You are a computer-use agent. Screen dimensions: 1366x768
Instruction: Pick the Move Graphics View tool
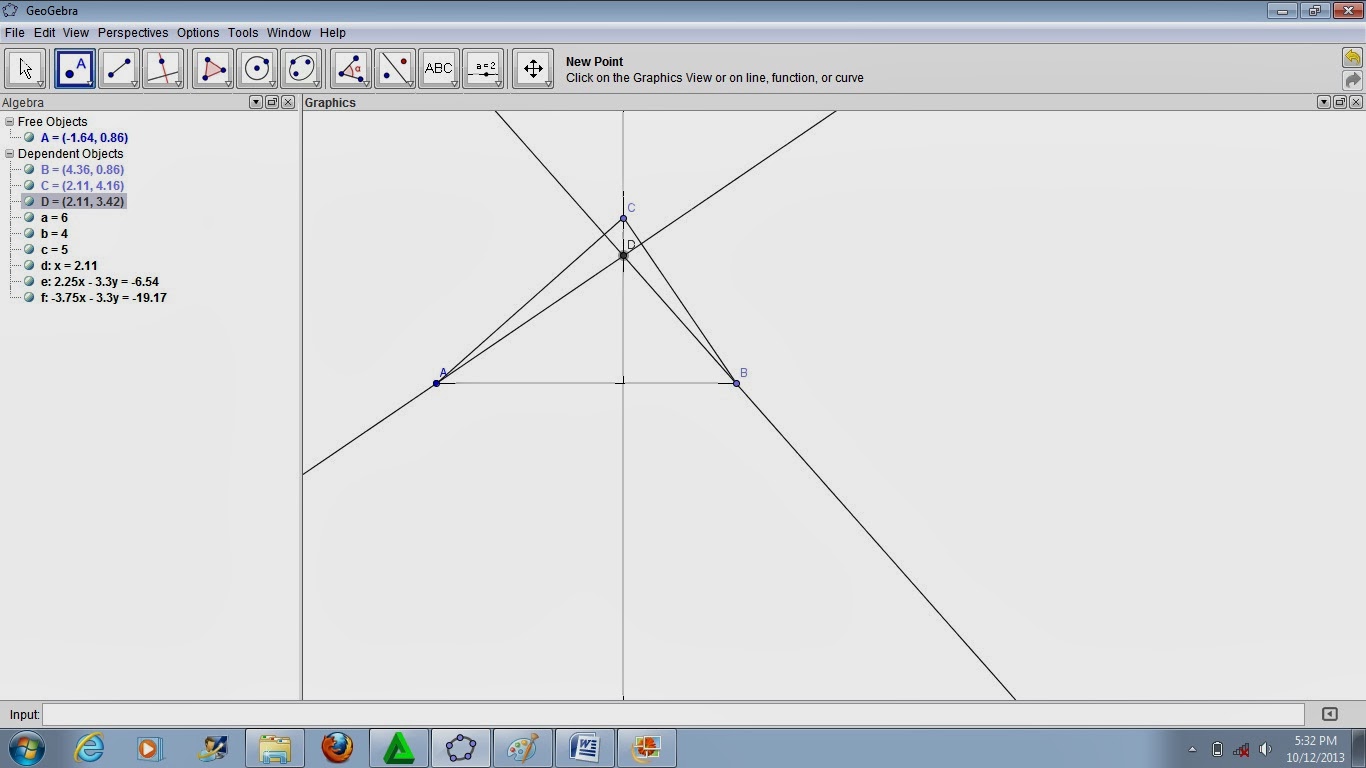[533, 69]
